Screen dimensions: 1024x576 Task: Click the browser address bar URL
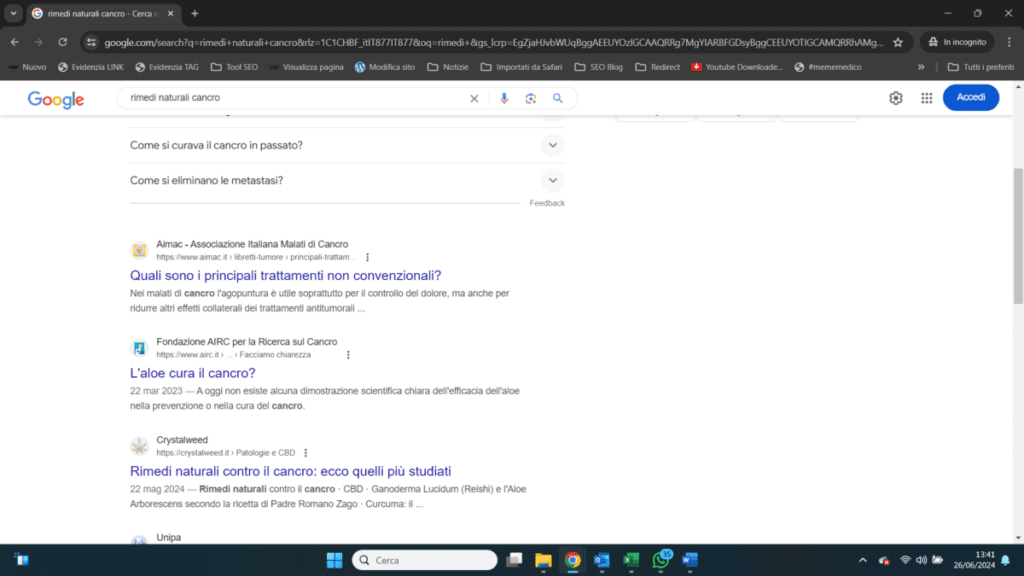[493, 42]
